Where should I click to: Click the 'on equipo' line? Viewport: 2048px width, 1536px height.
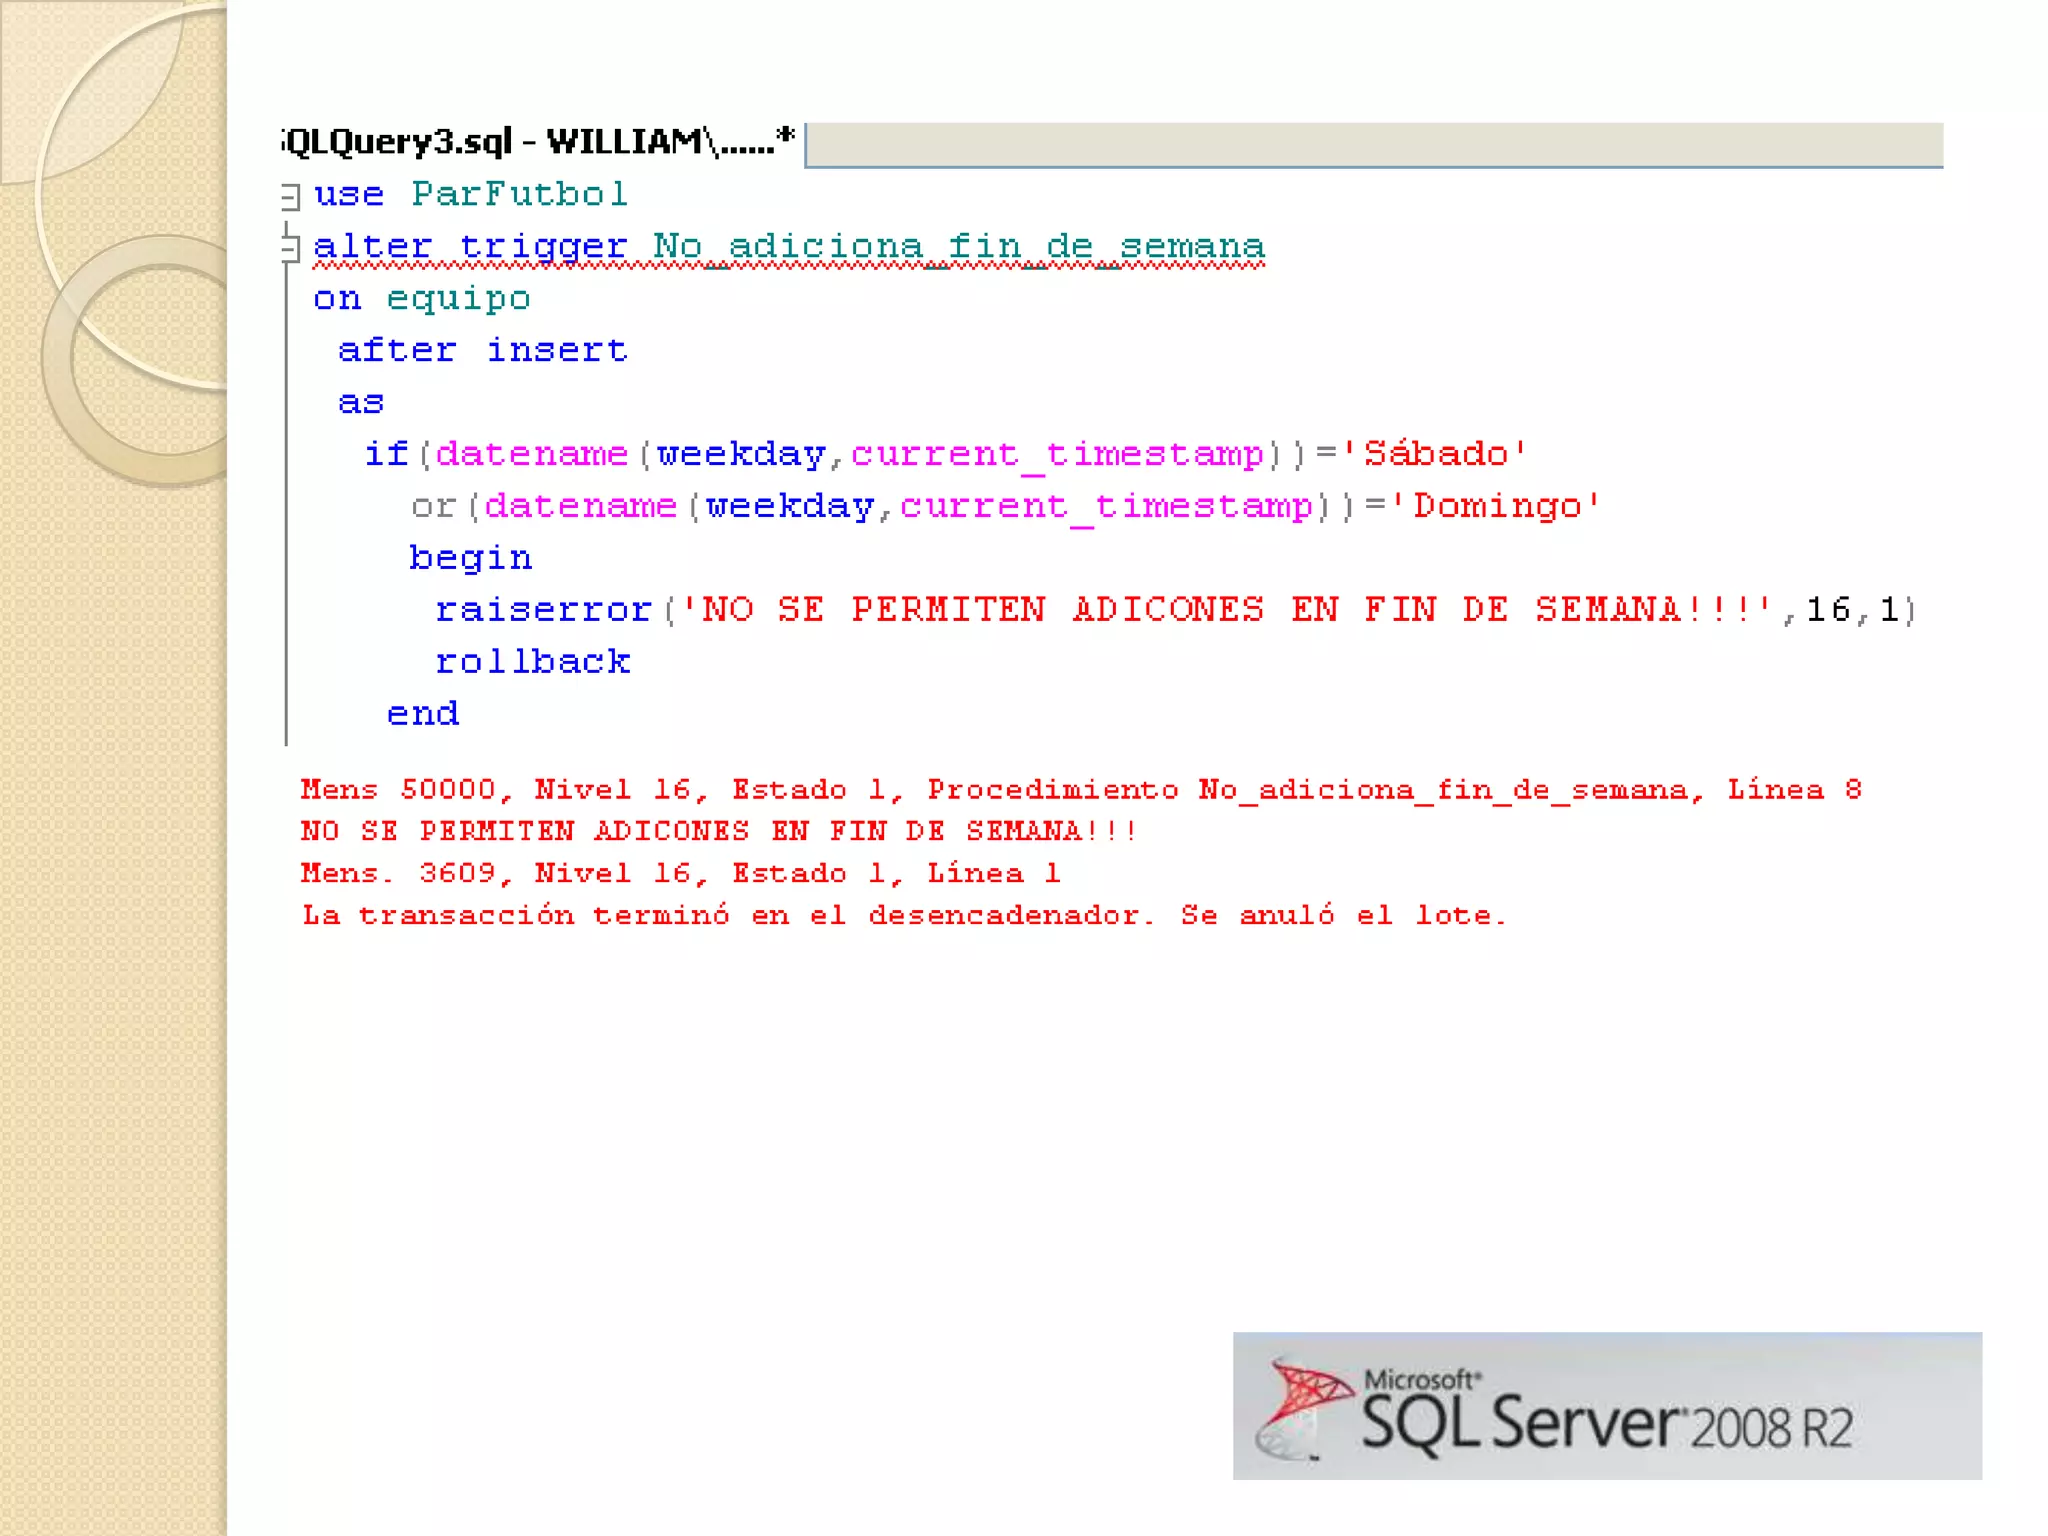[422, 299]
